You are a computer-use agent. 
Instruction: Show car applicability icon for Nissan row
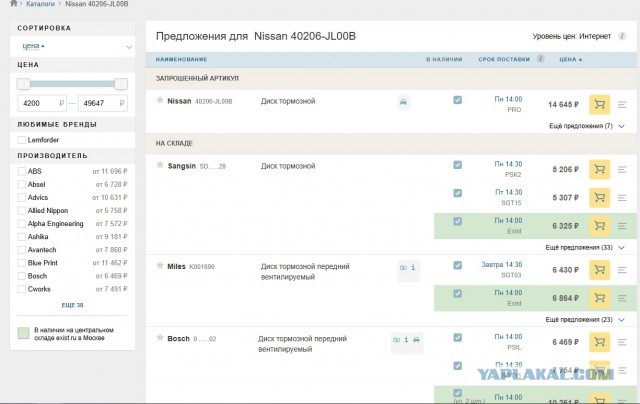point(403,102)
